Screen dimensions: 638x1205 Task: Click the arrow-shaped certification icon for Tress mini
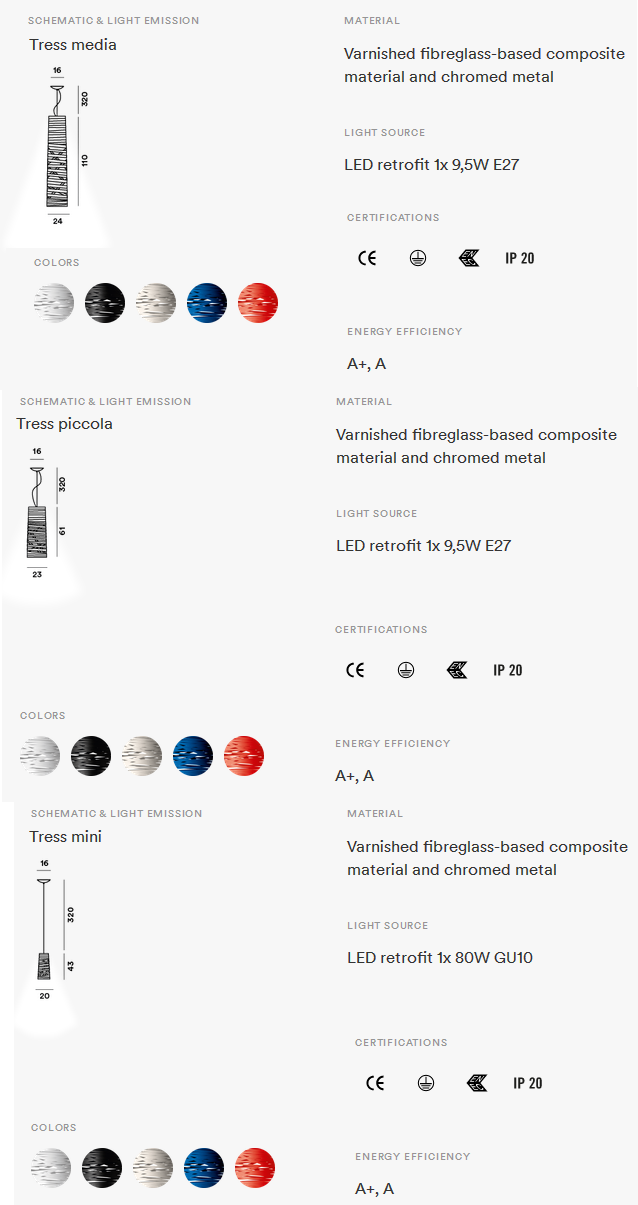(477, 1083)
